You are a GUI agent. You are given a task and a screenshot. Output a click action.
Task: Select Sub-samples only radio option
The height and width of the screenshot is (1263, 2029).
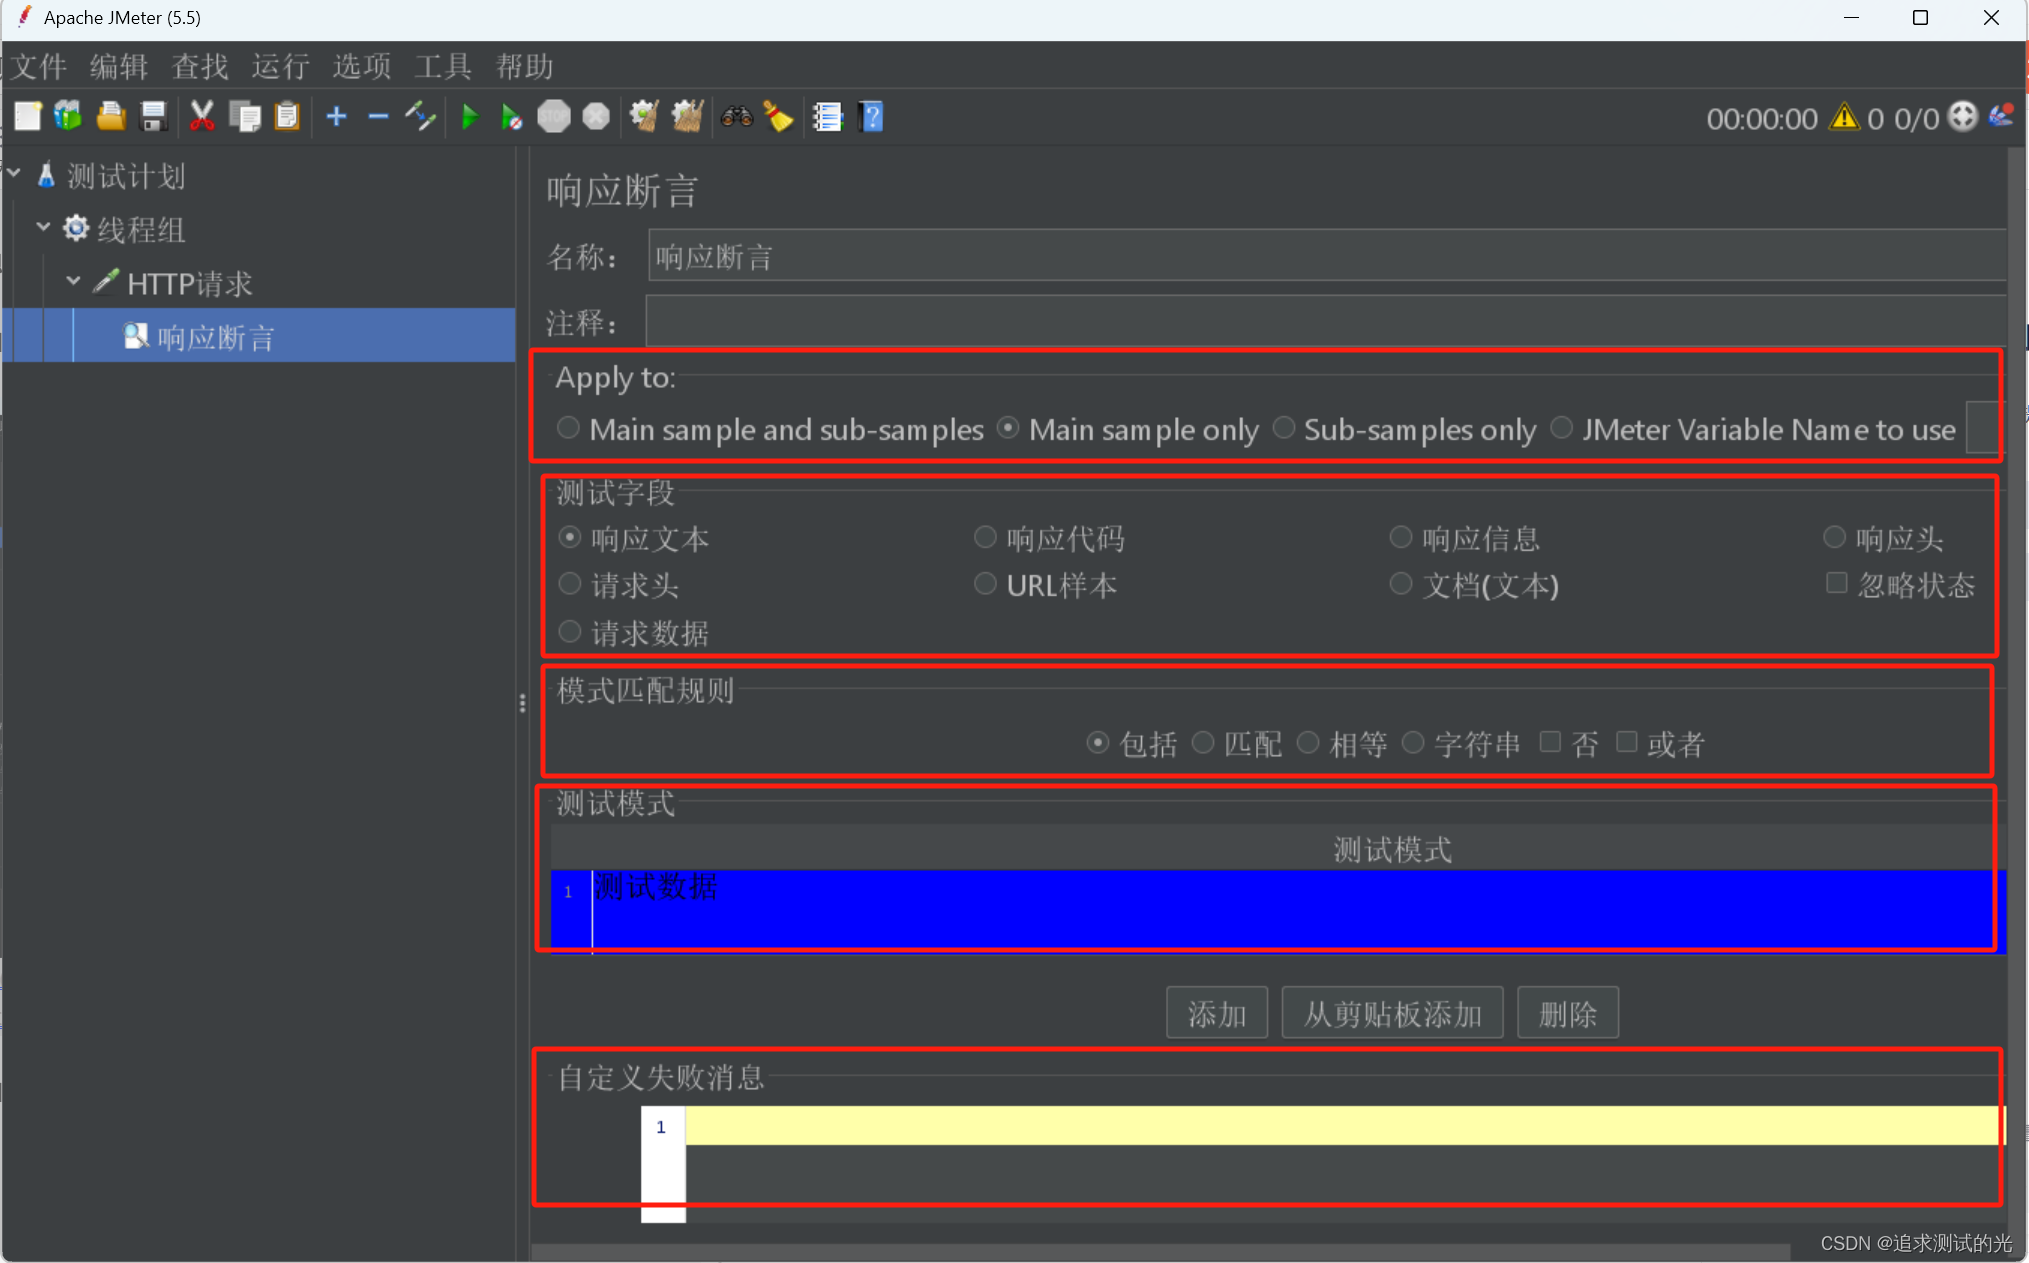coord(1284,429)
